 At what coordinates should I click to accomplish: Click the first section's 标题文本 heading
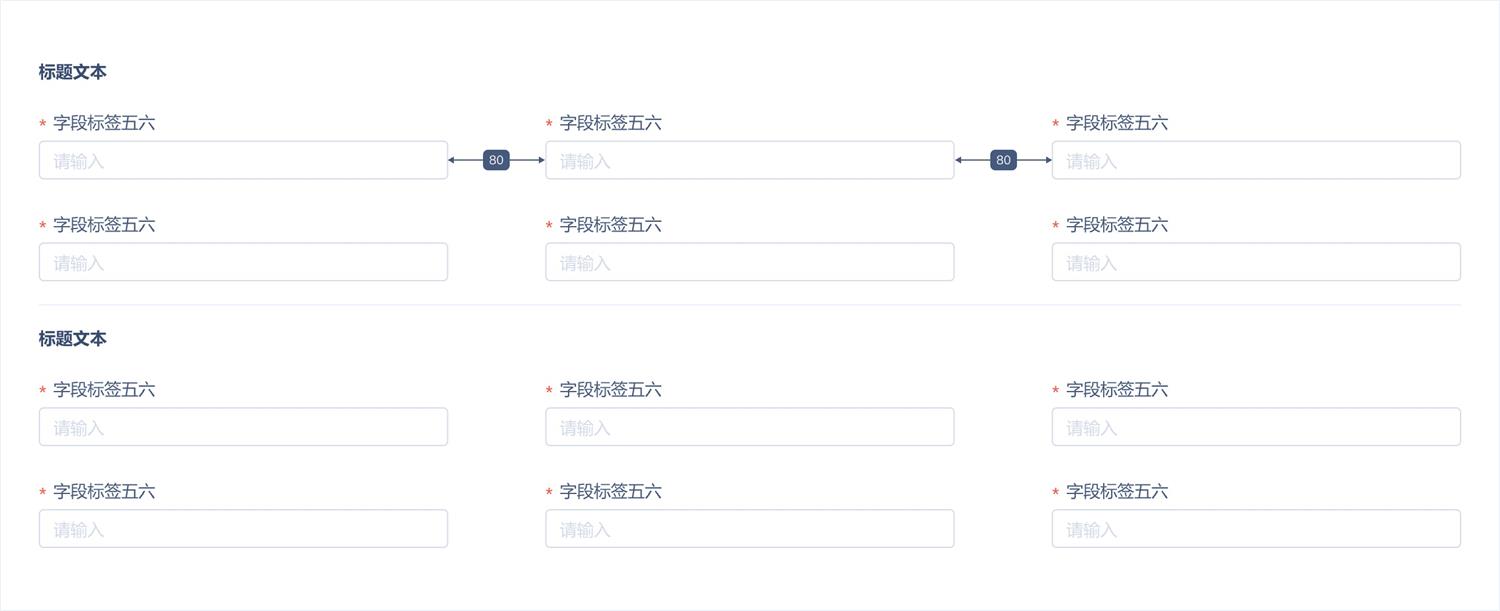coord(73,72)
